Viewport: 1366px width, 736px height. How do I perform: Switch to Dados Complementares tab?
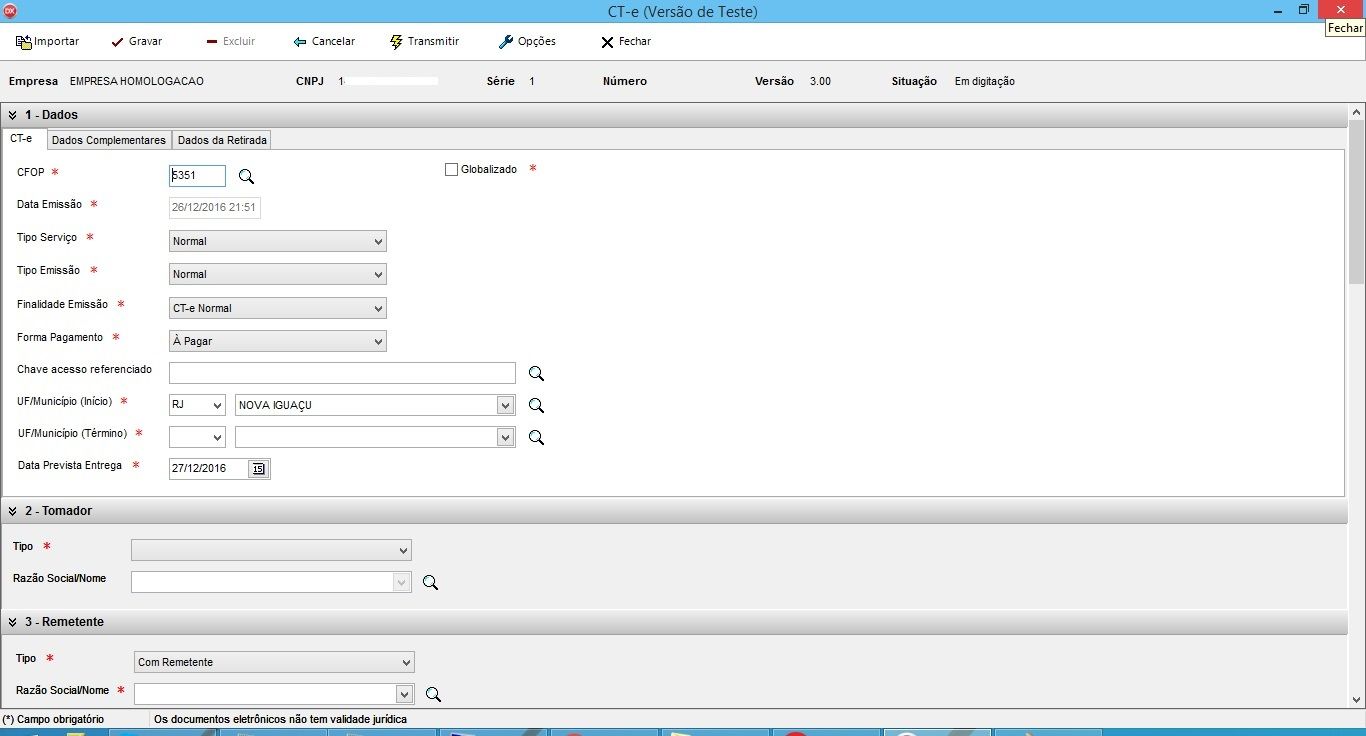(108, 140)
